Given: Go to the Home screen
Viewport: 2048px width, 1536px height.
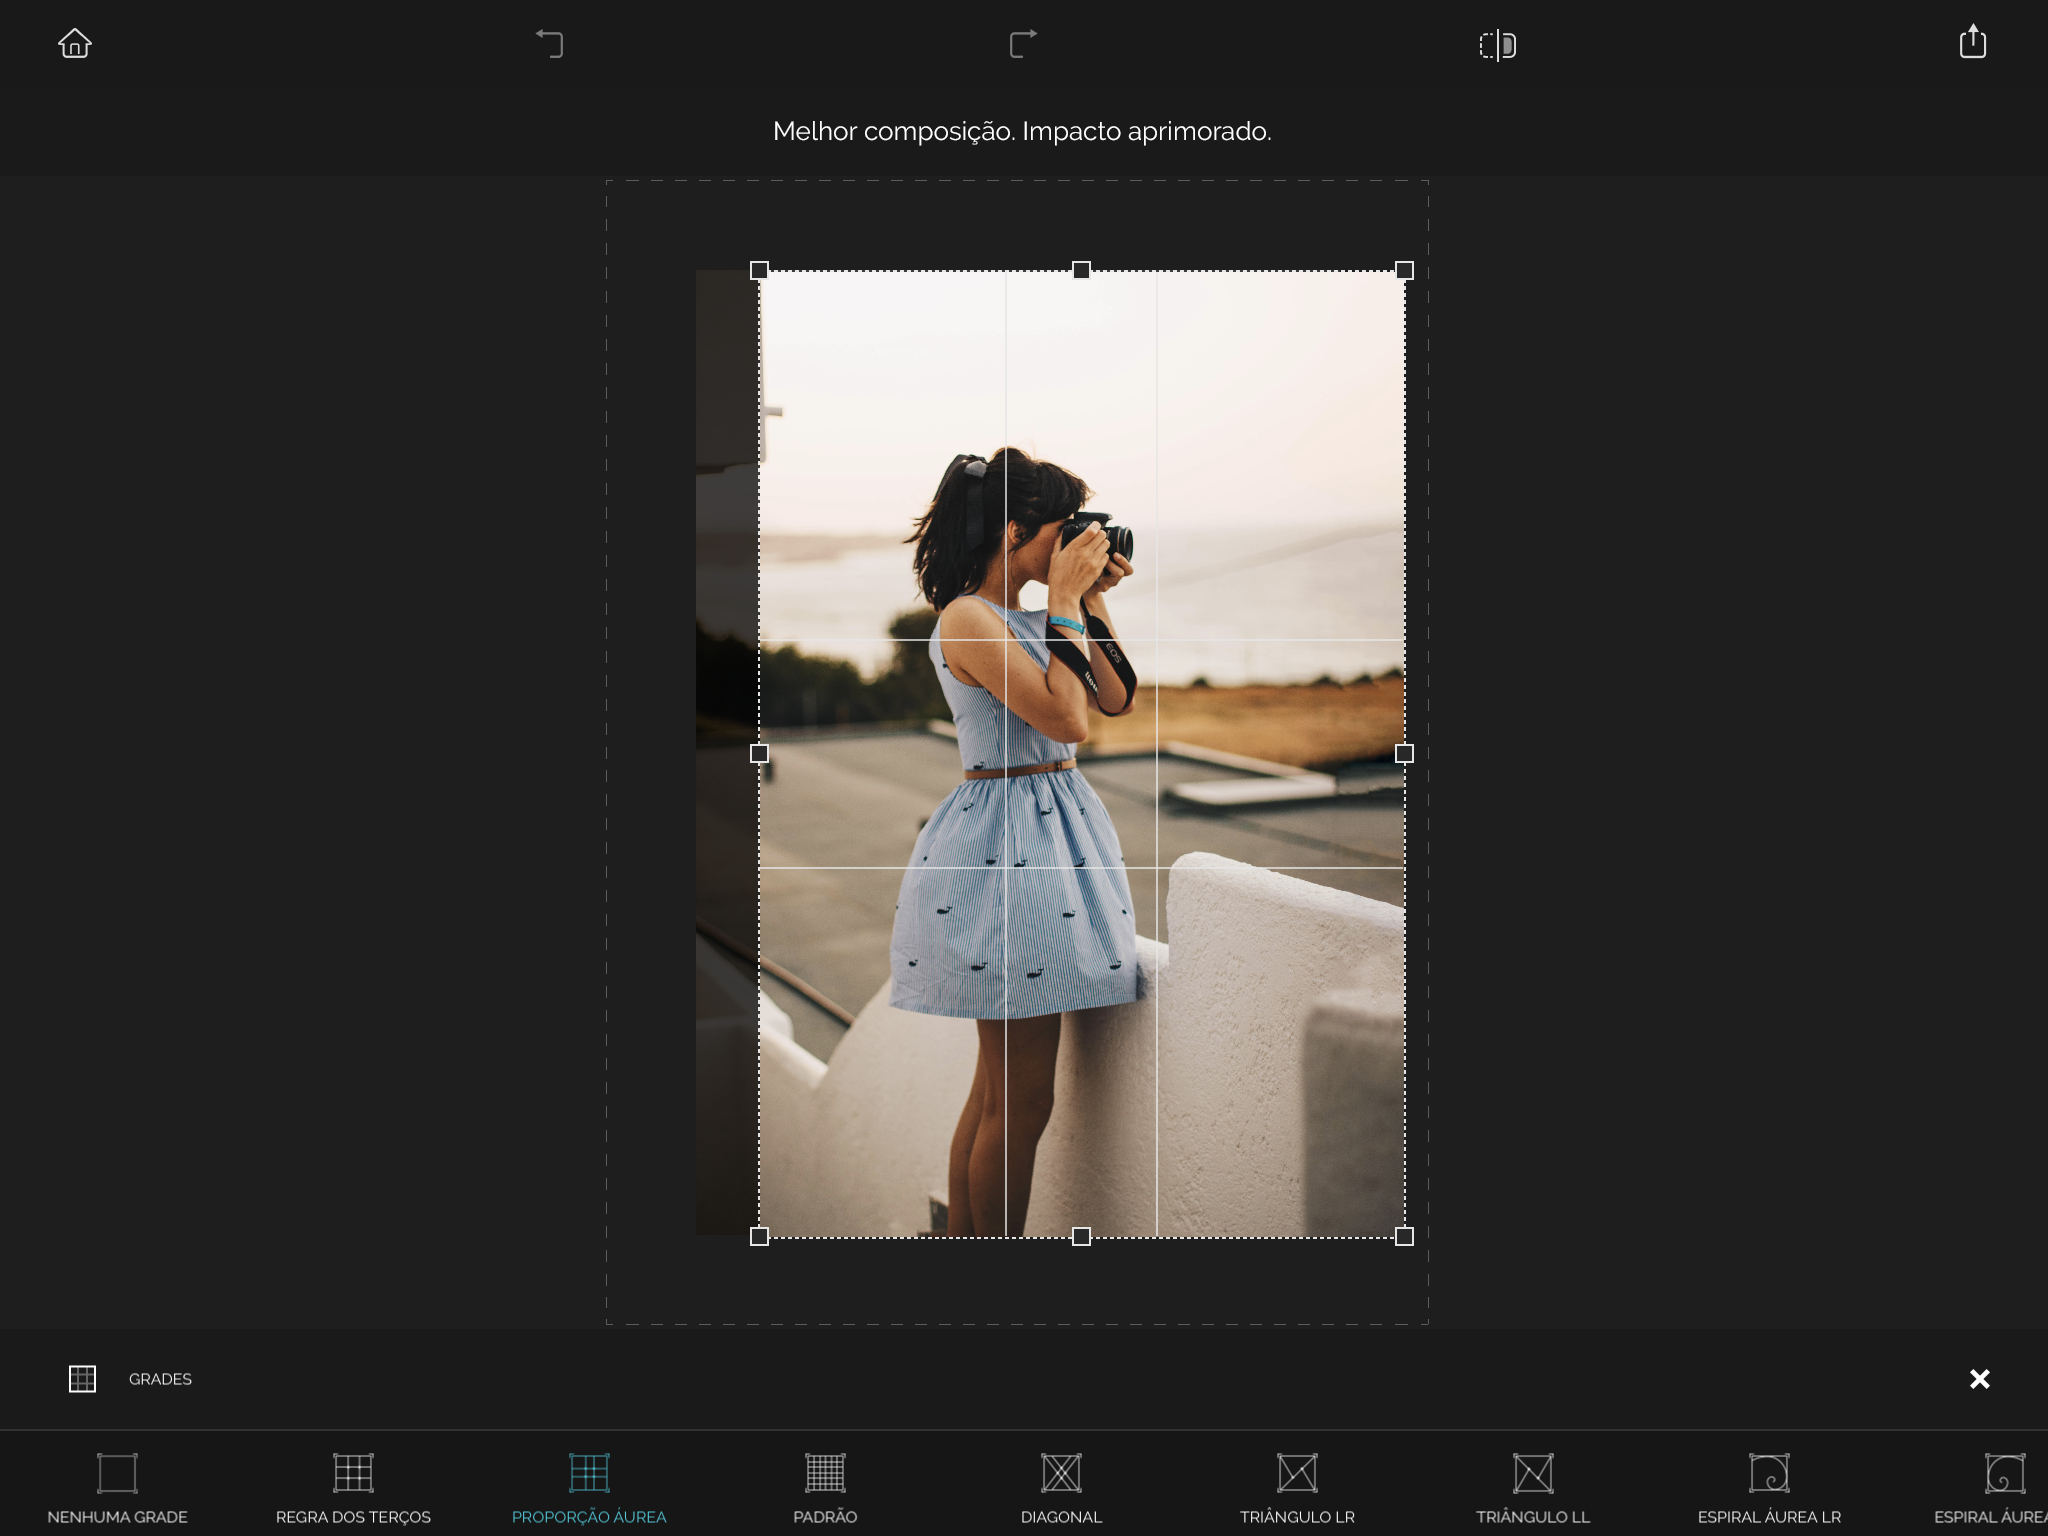Looking at the screenshot, I should (75, 44).
